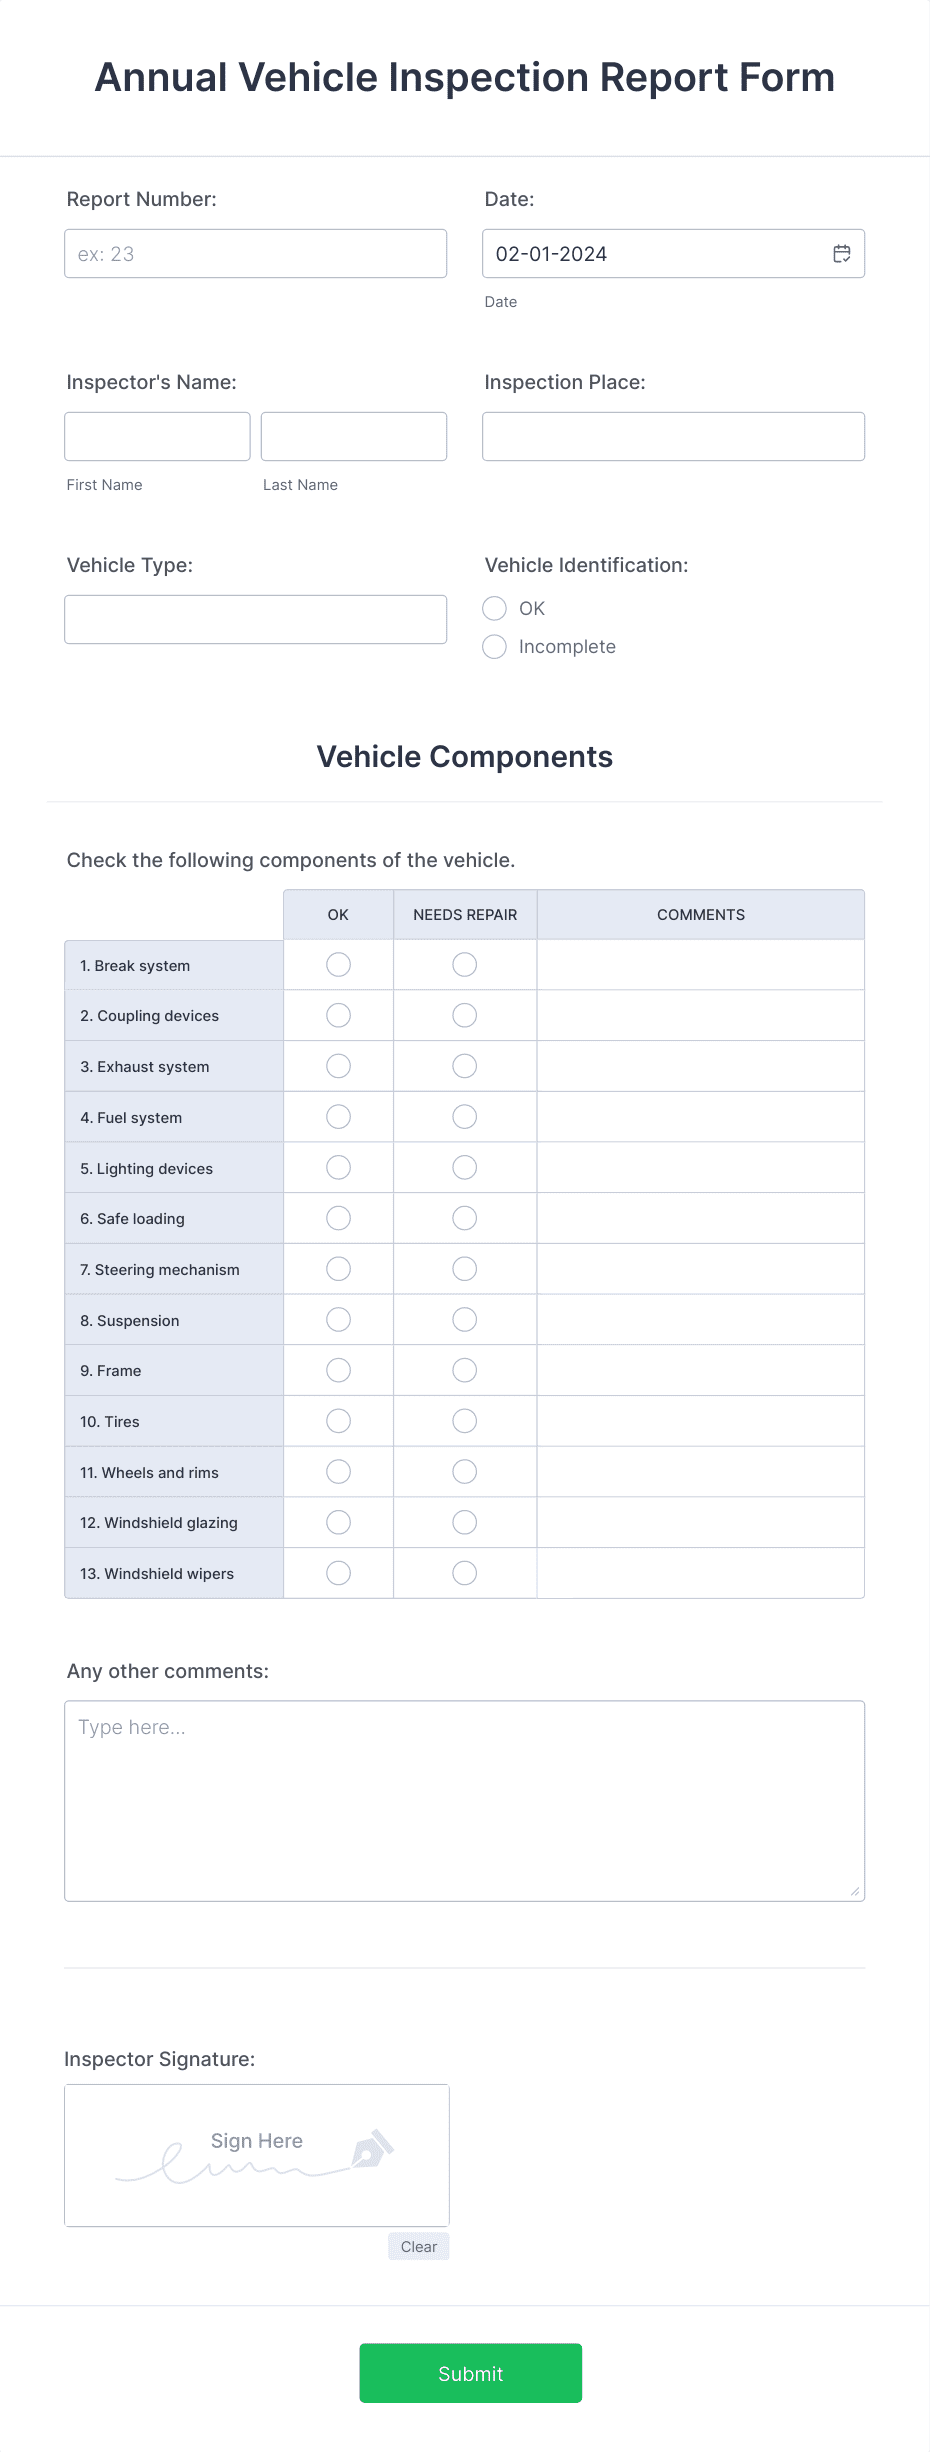Mark Windshield wipers as OK
Viewport: 930px width, 2452px height.
338,1573
